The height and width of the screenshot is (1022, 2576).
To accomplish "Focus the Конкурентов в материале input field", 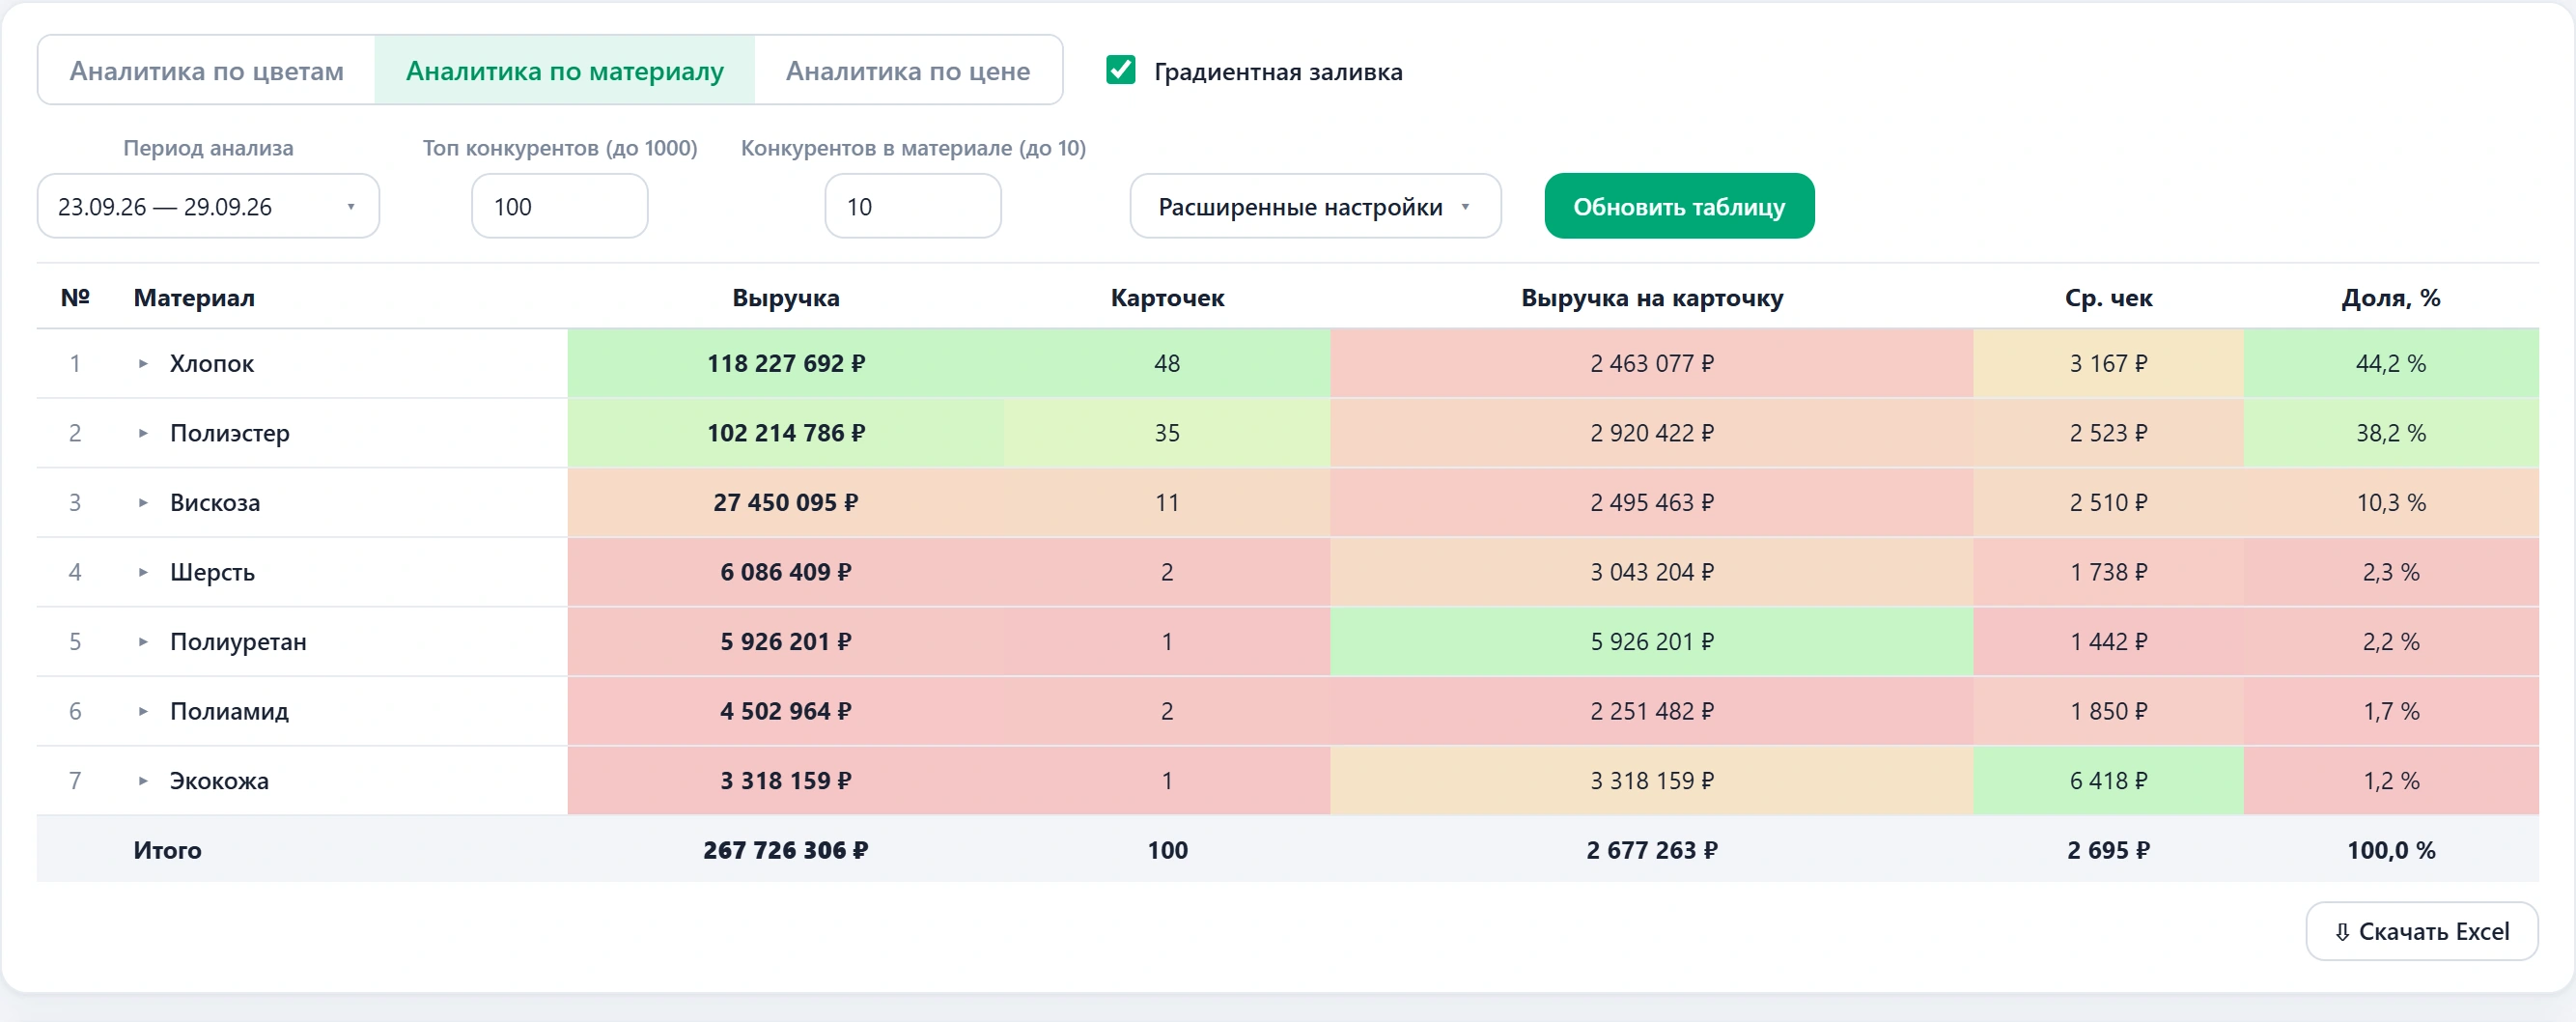I will 912,206.
